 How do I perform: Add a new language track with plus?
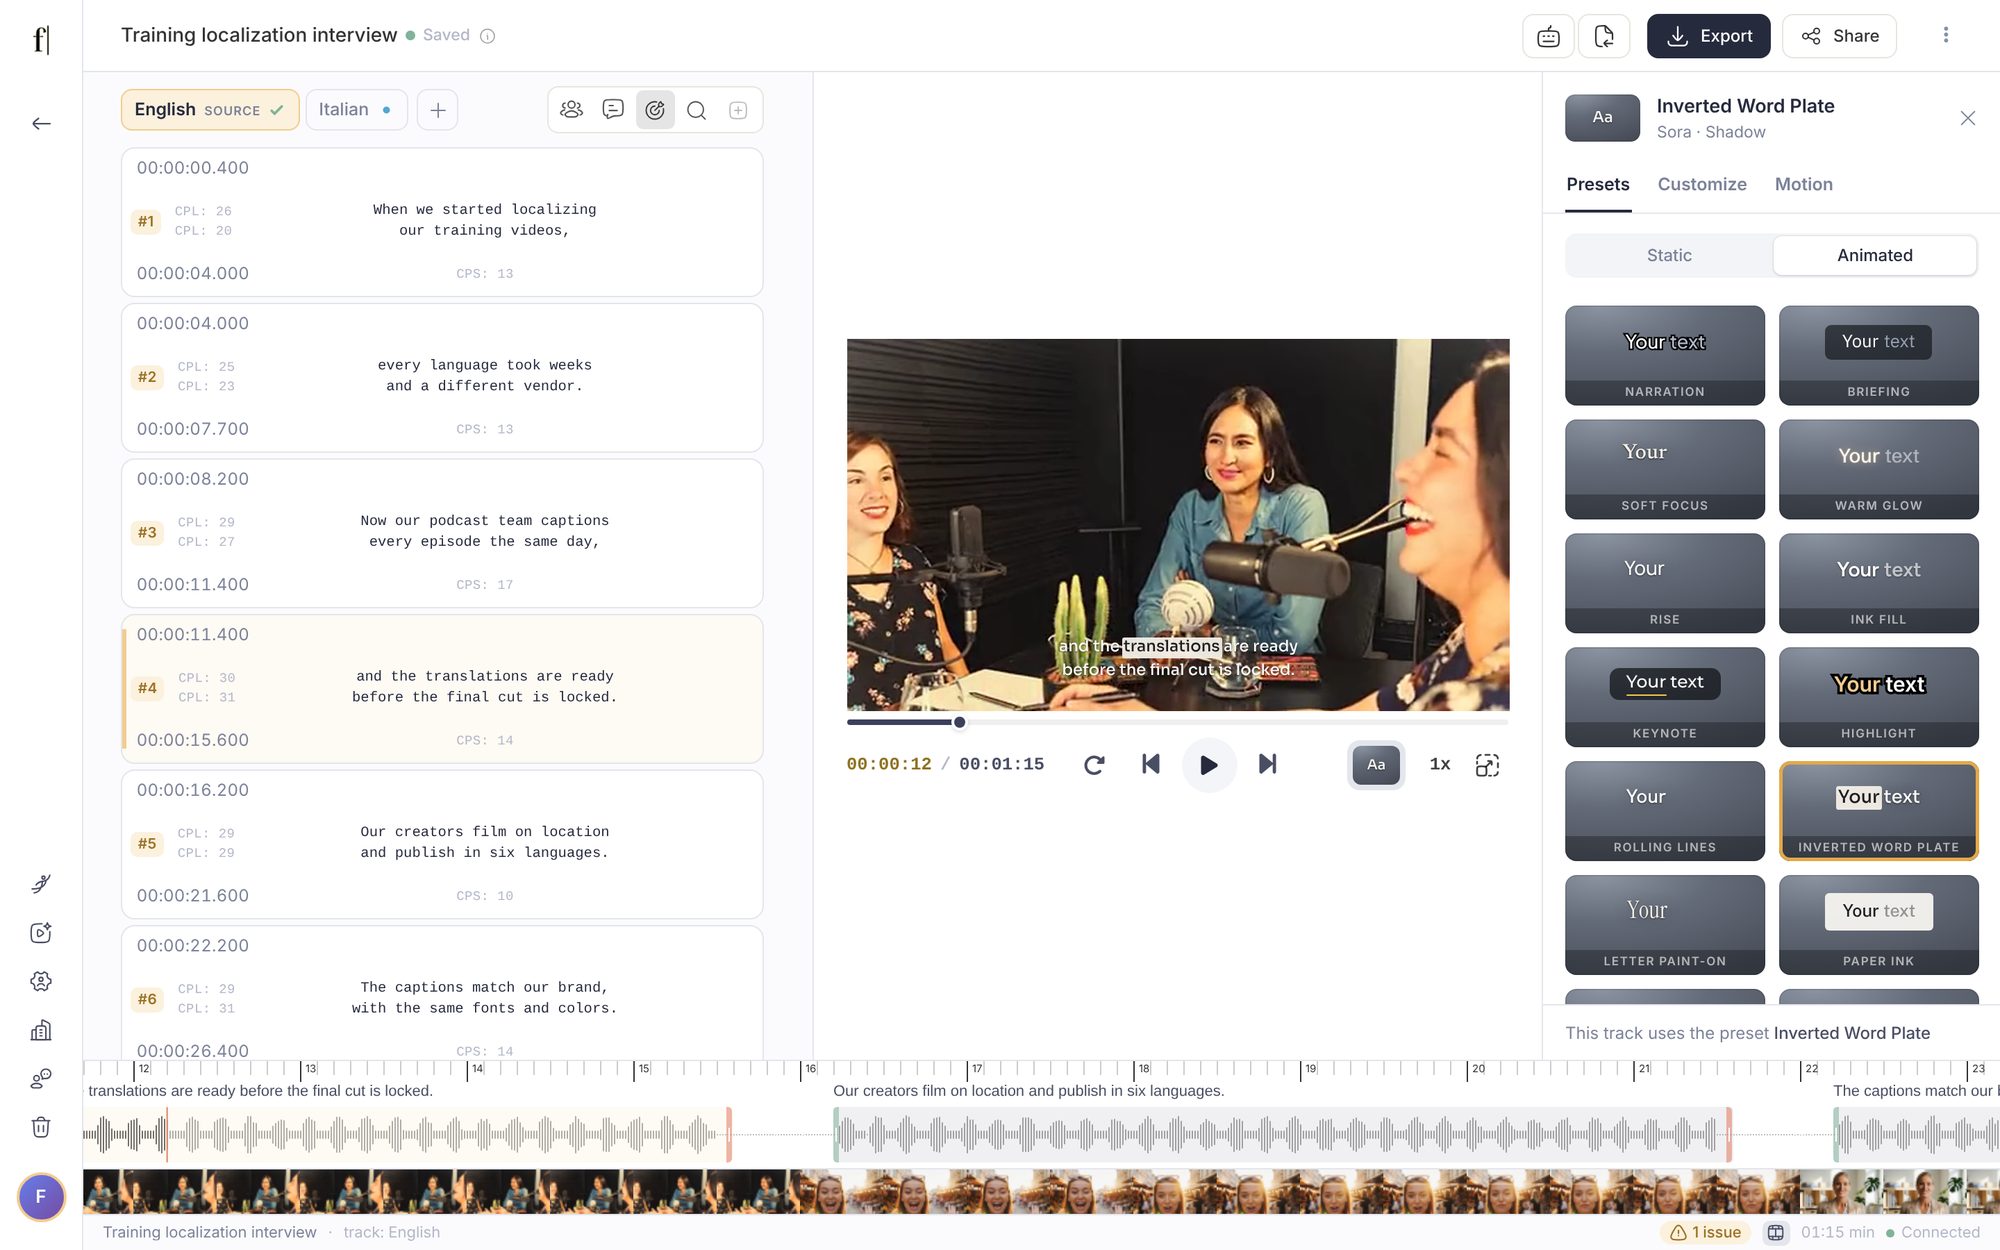coord(438,110)
